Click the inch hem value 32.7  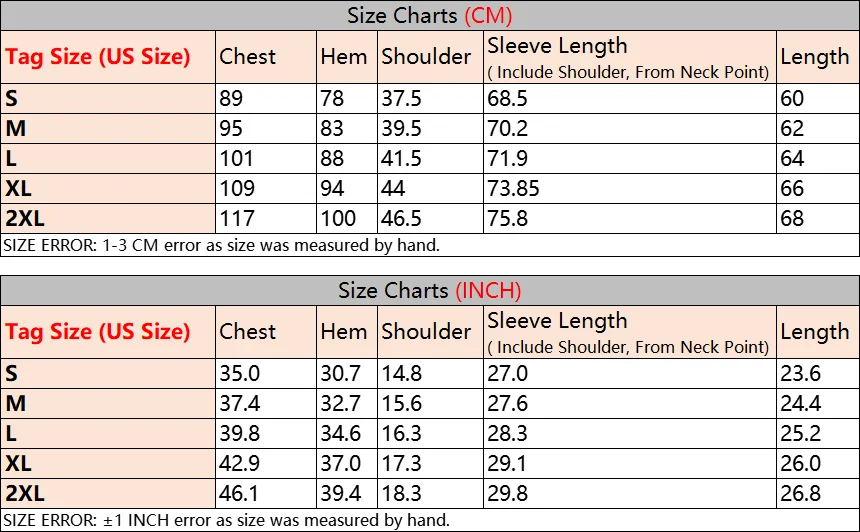pyautogui.click(x=341, y=404)
